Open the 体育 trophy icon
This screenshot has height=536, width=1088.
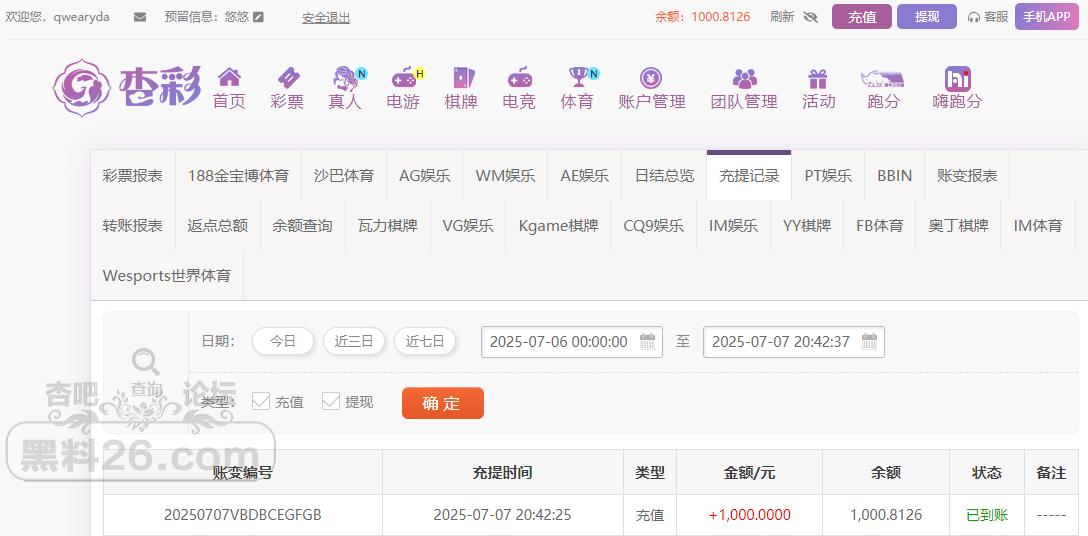pos(577,78)
